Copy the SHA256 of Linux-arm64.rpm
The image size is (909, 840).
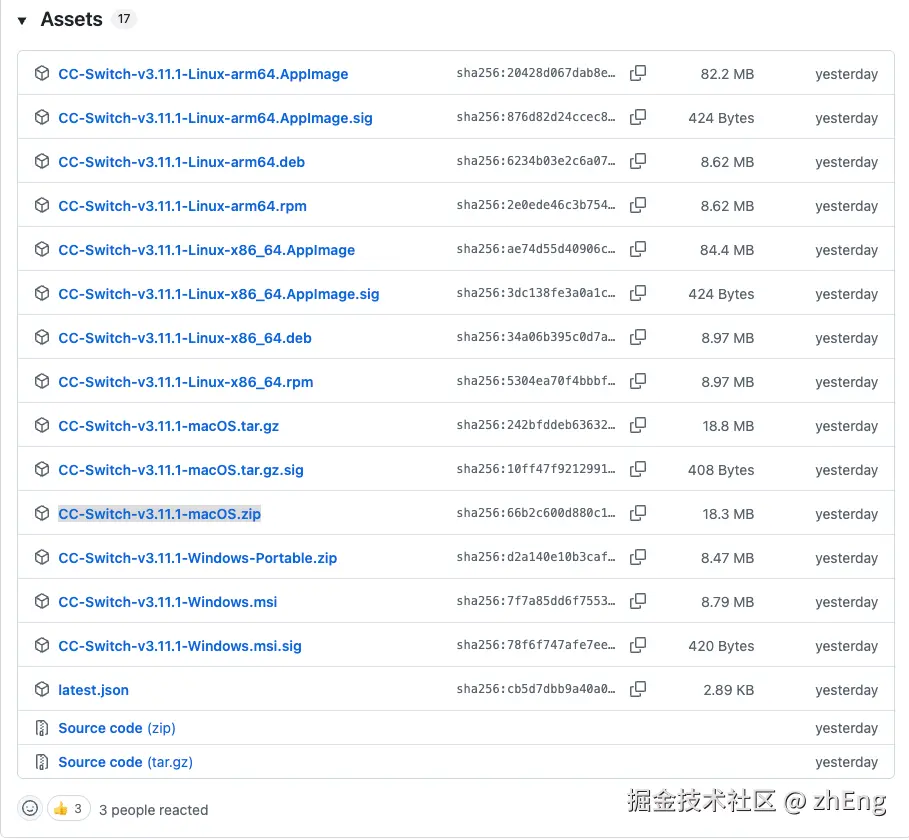tap(638, 205)
